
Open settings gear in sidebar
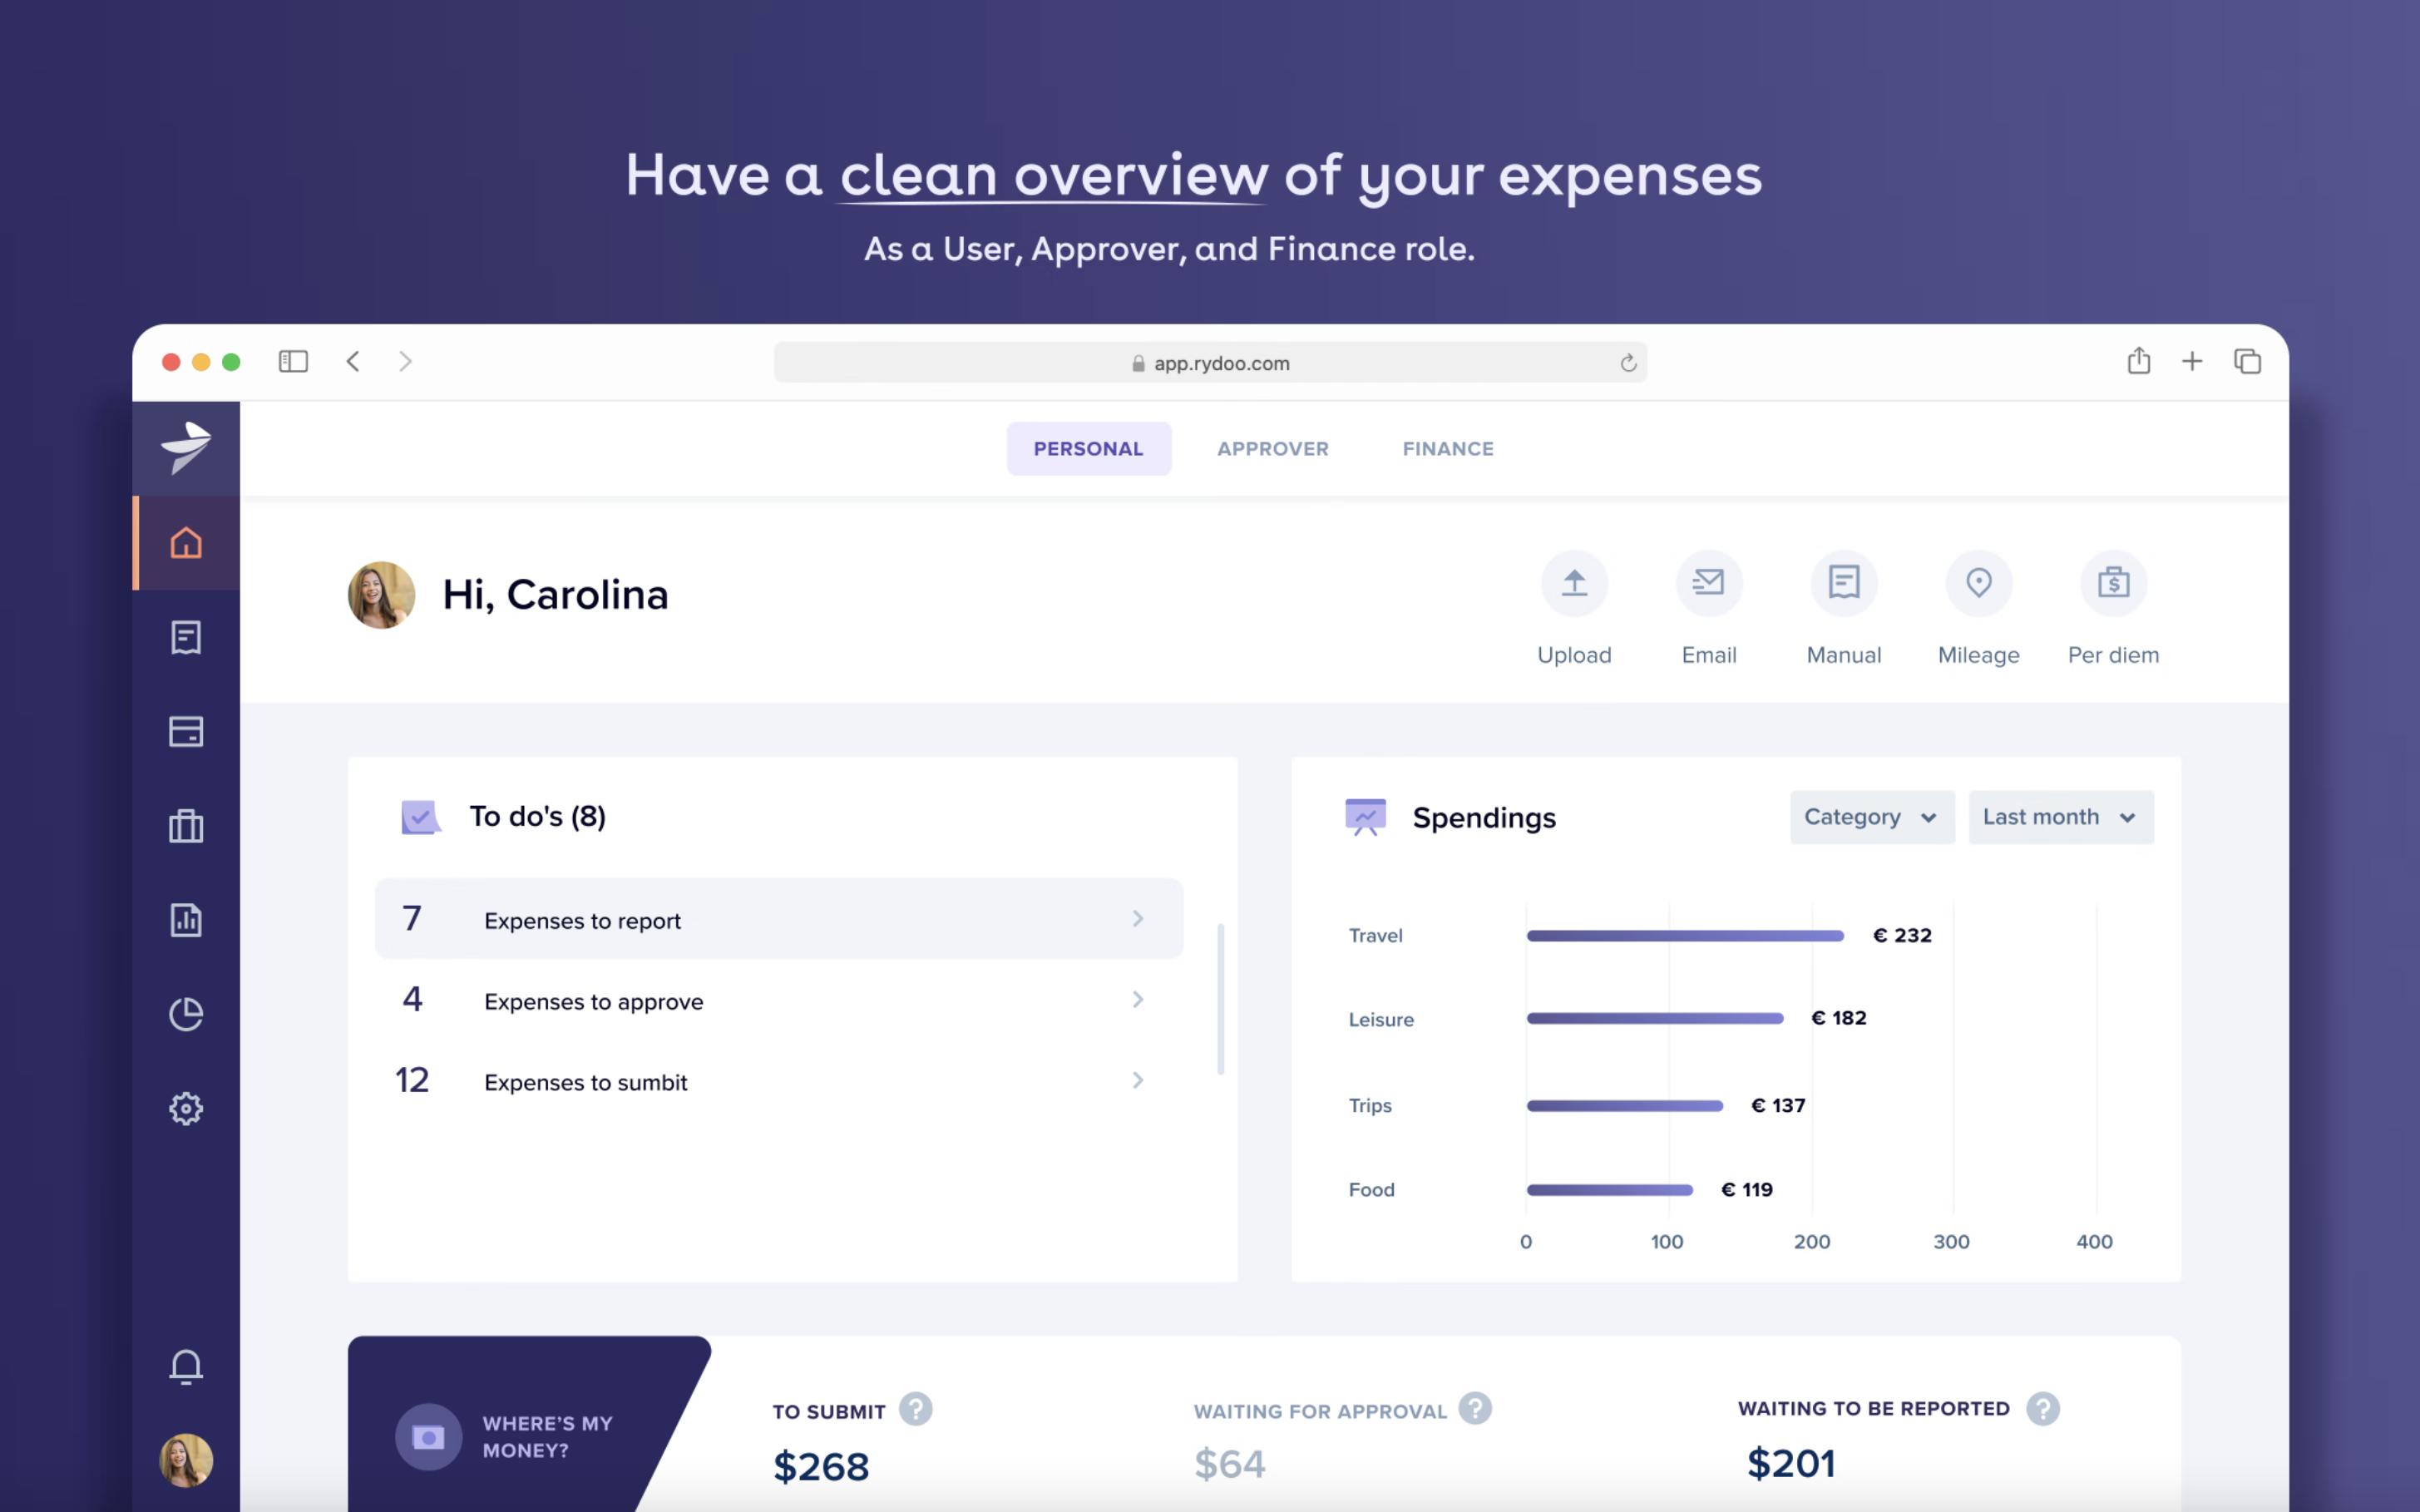(186, 1108)
